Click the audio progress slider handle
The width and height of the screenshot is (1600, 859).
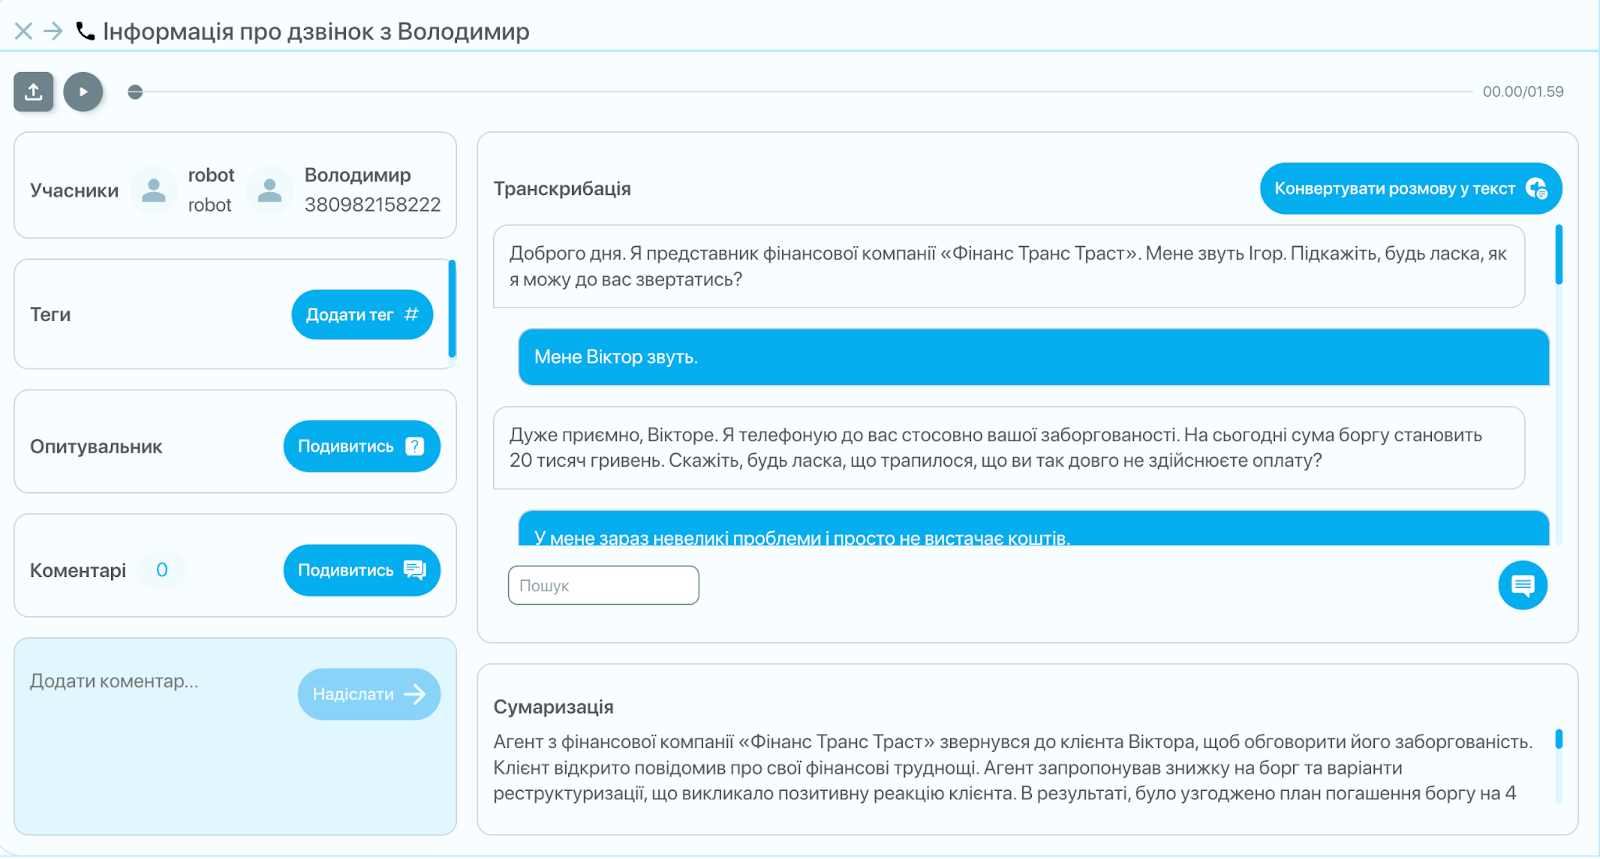(135, 92)
